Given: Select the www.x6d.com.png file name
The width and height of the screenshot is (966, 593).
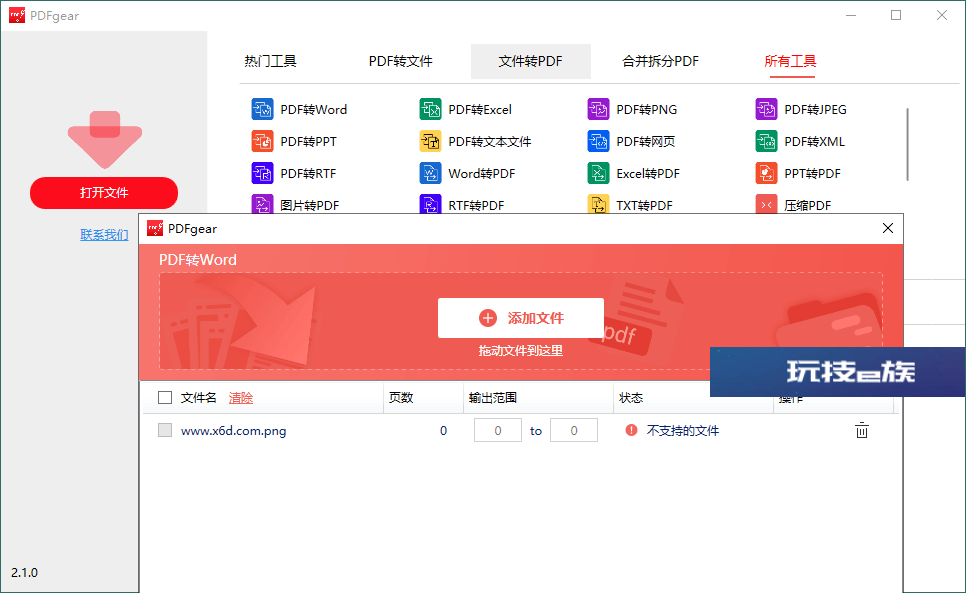Looking at the screenshot, I should pos(233,430).
